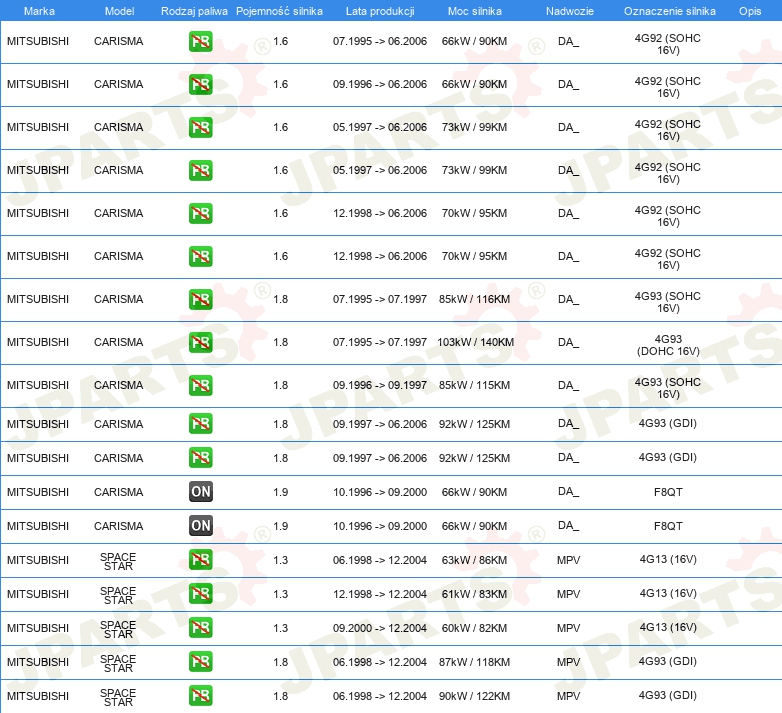The width and height of the screenshot is (782, 713).
Task: Click the Marka column header
Action: [39, 11]
